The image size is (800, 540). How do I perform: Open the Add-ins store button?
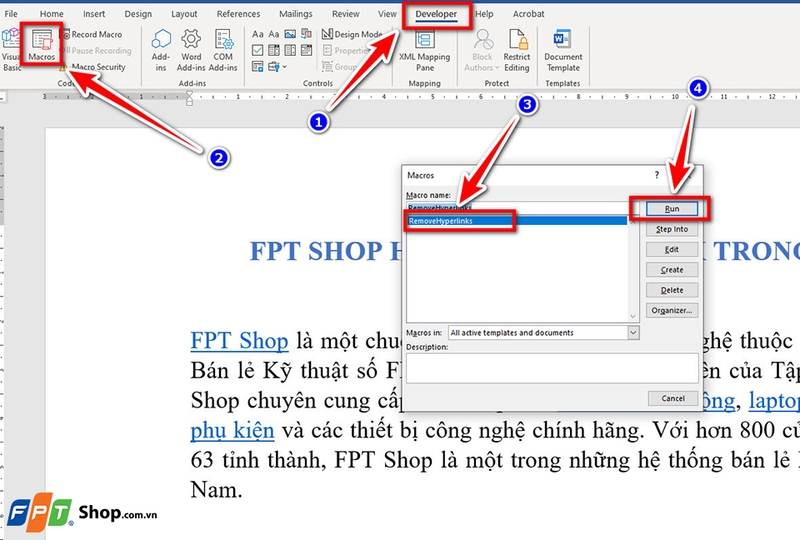click(161, 50)
